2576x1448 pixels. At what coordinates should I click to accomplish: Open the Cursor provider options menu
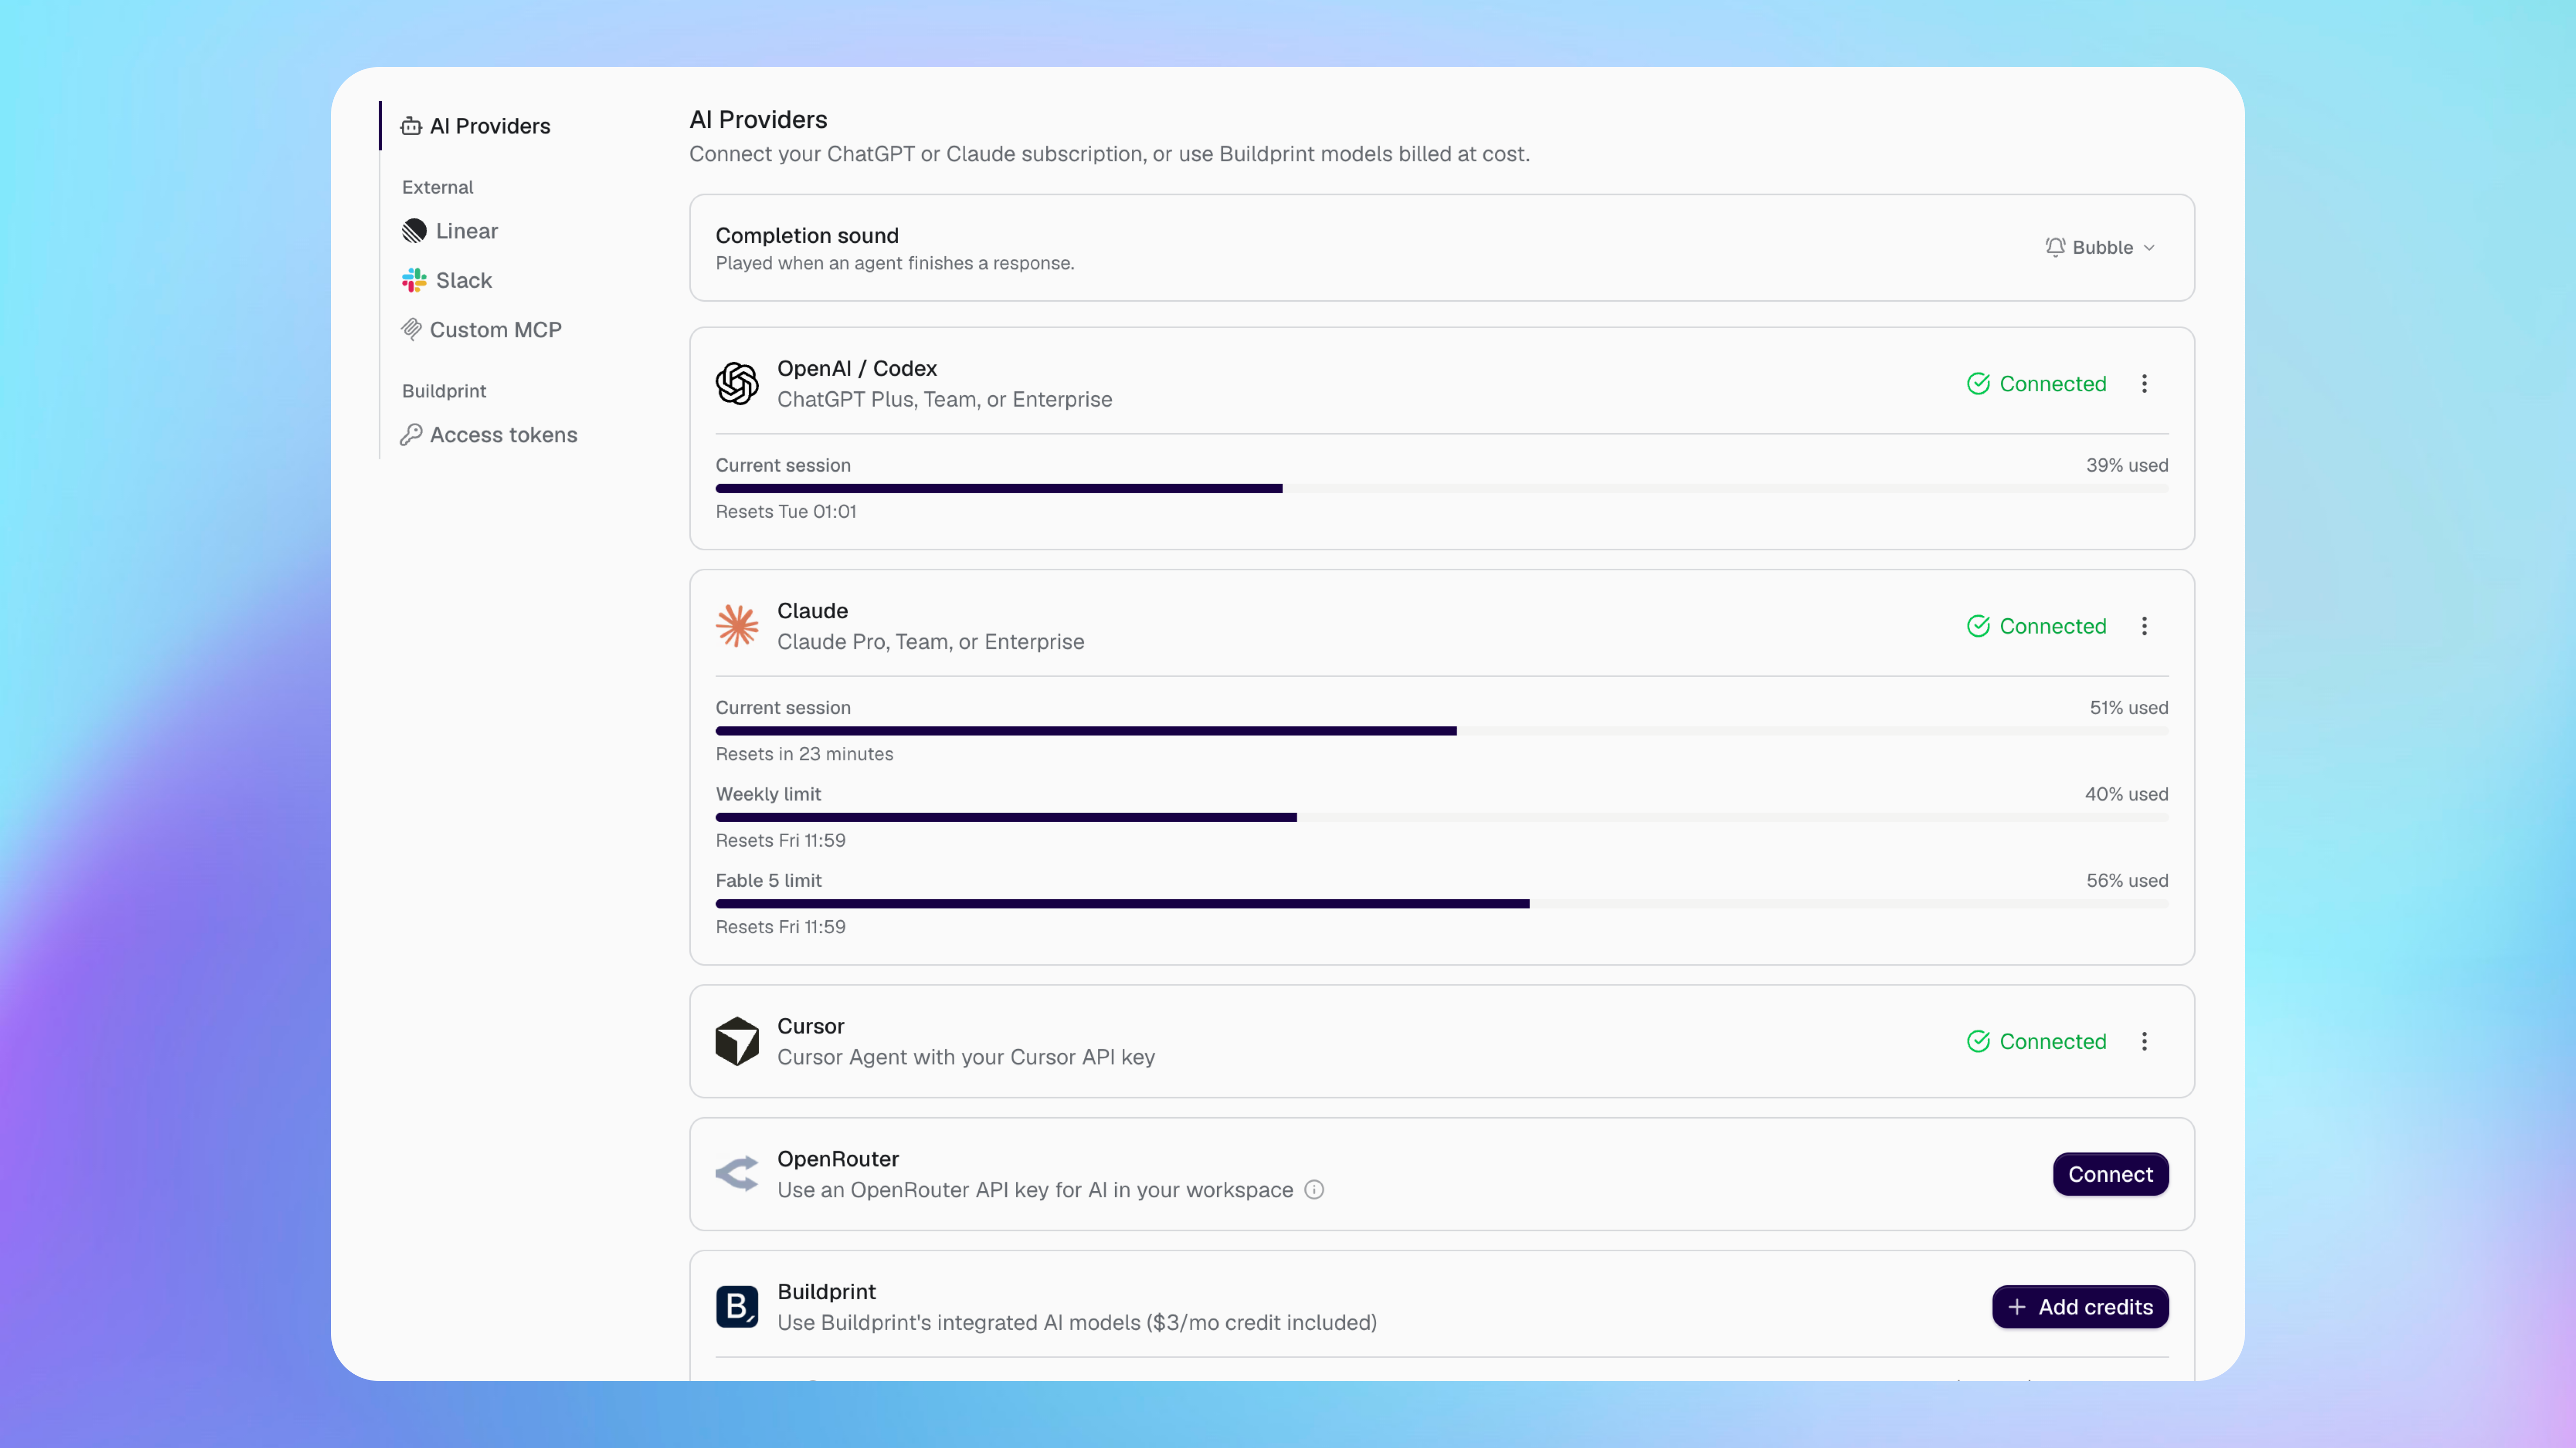(2144, 1041)
